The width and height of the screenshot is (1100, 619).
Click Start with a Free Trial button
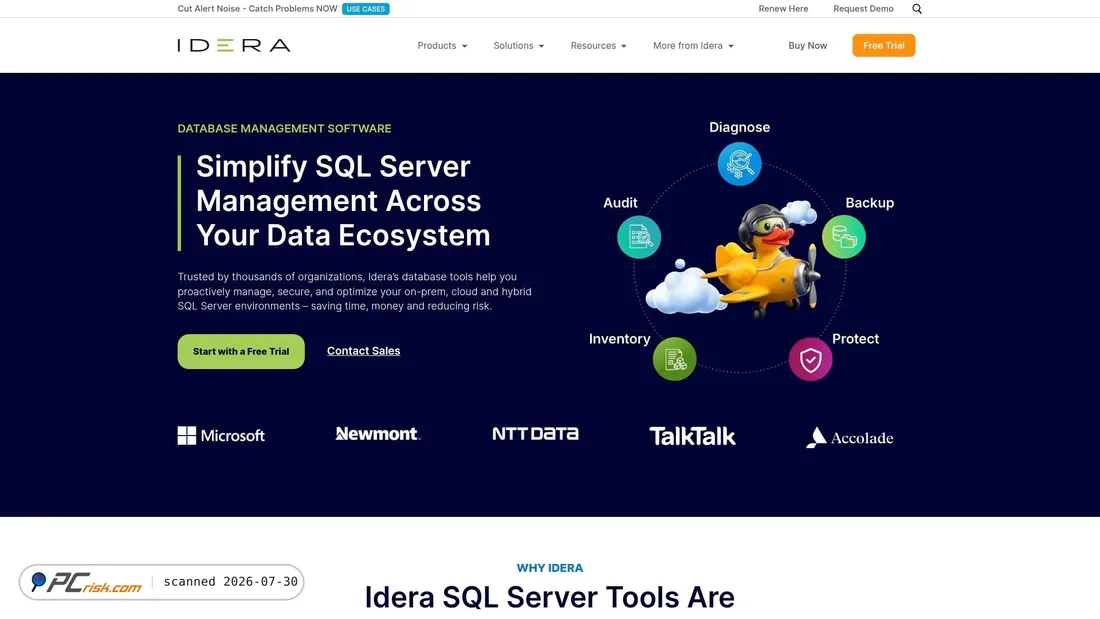click(x=241, y=352)
